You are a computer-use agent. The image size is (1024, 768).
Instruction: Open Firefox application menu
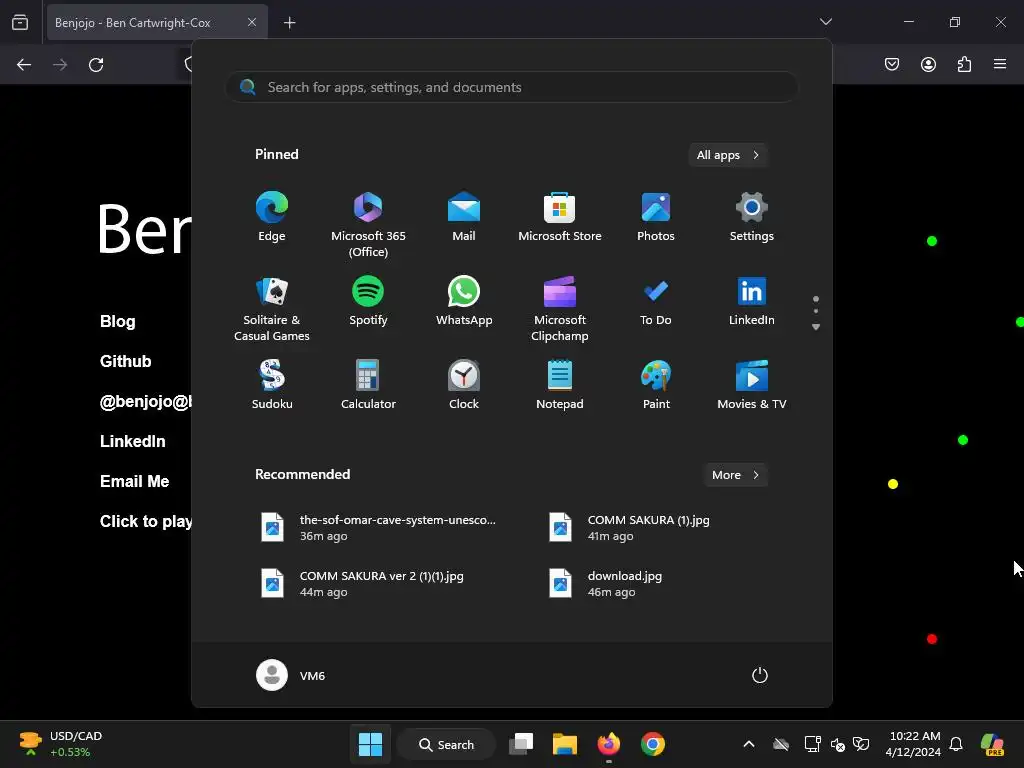point(1000,64)
